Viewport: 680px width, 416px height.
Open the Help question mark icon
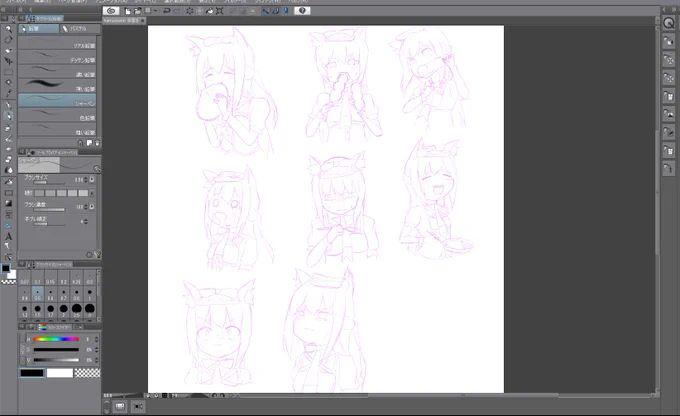302,11
